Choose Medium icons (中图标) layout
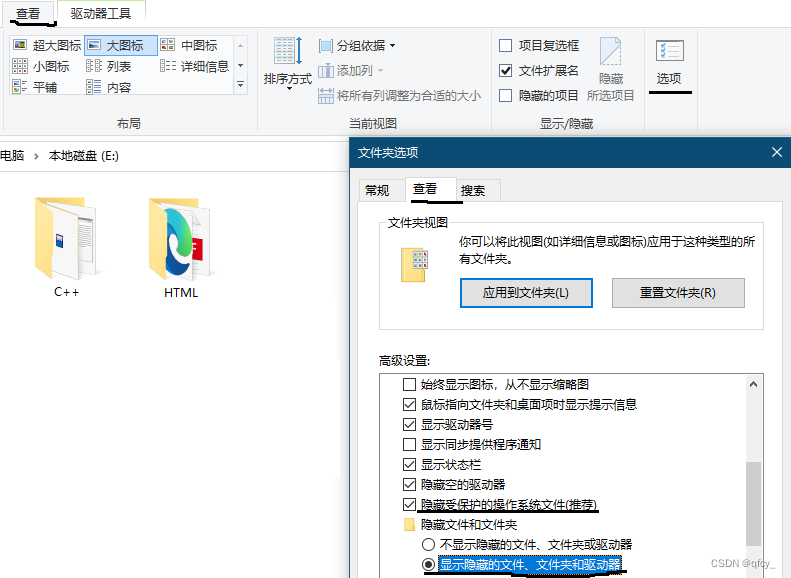 189,45
